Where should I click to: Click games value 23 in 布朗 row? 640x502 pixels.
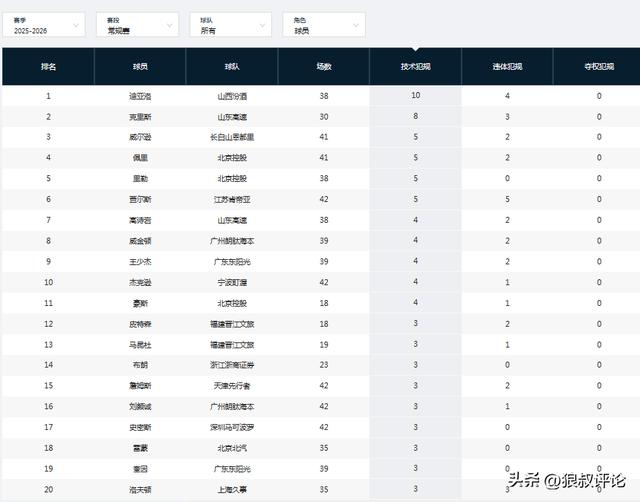(x=324, y=365)
